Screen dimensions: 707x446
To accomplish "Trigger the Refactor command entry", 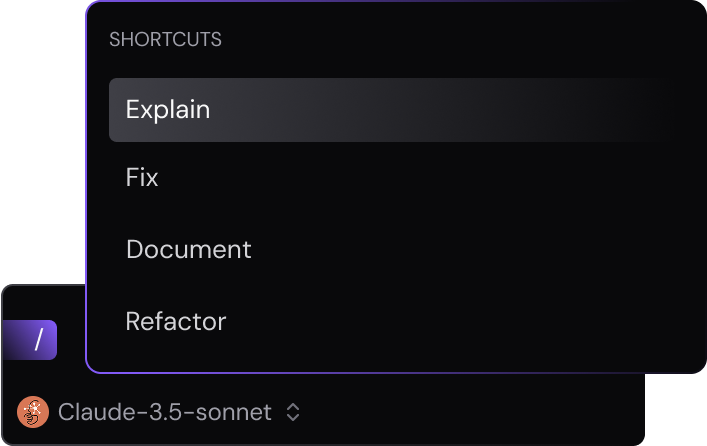I will 392,322.
